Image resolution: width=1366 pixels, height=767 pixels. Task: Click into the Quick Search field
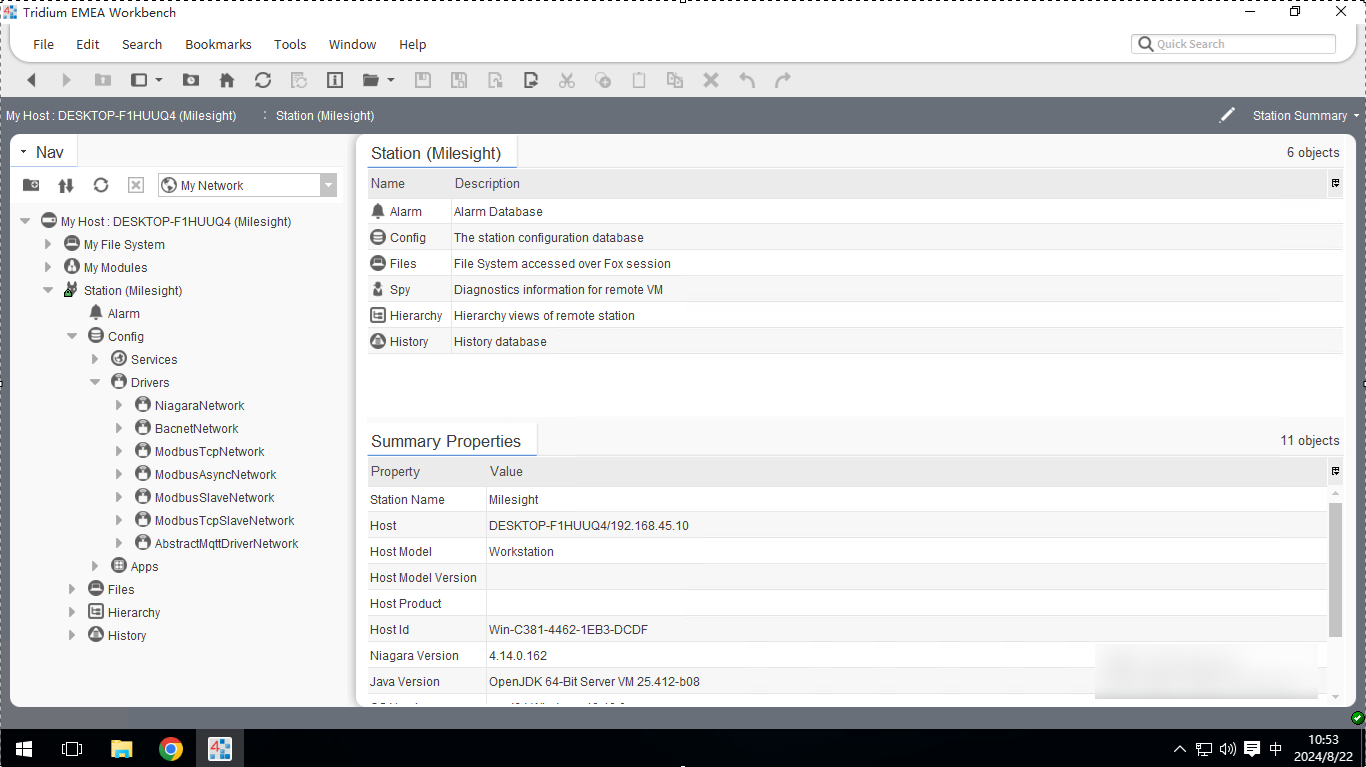1234,44
